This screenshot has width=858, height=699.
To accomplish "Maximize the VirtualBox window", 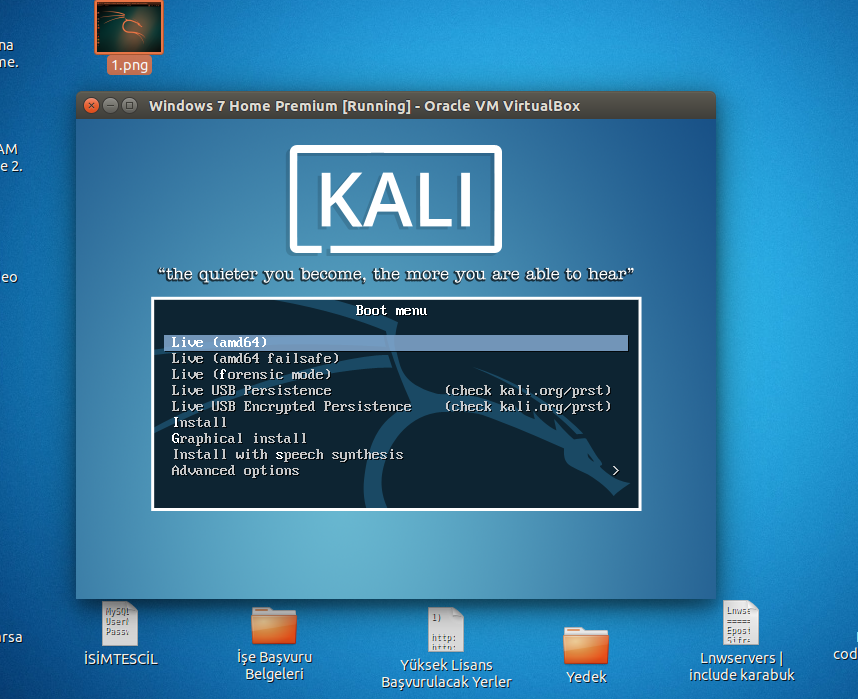I will click(x=129, y=105).
